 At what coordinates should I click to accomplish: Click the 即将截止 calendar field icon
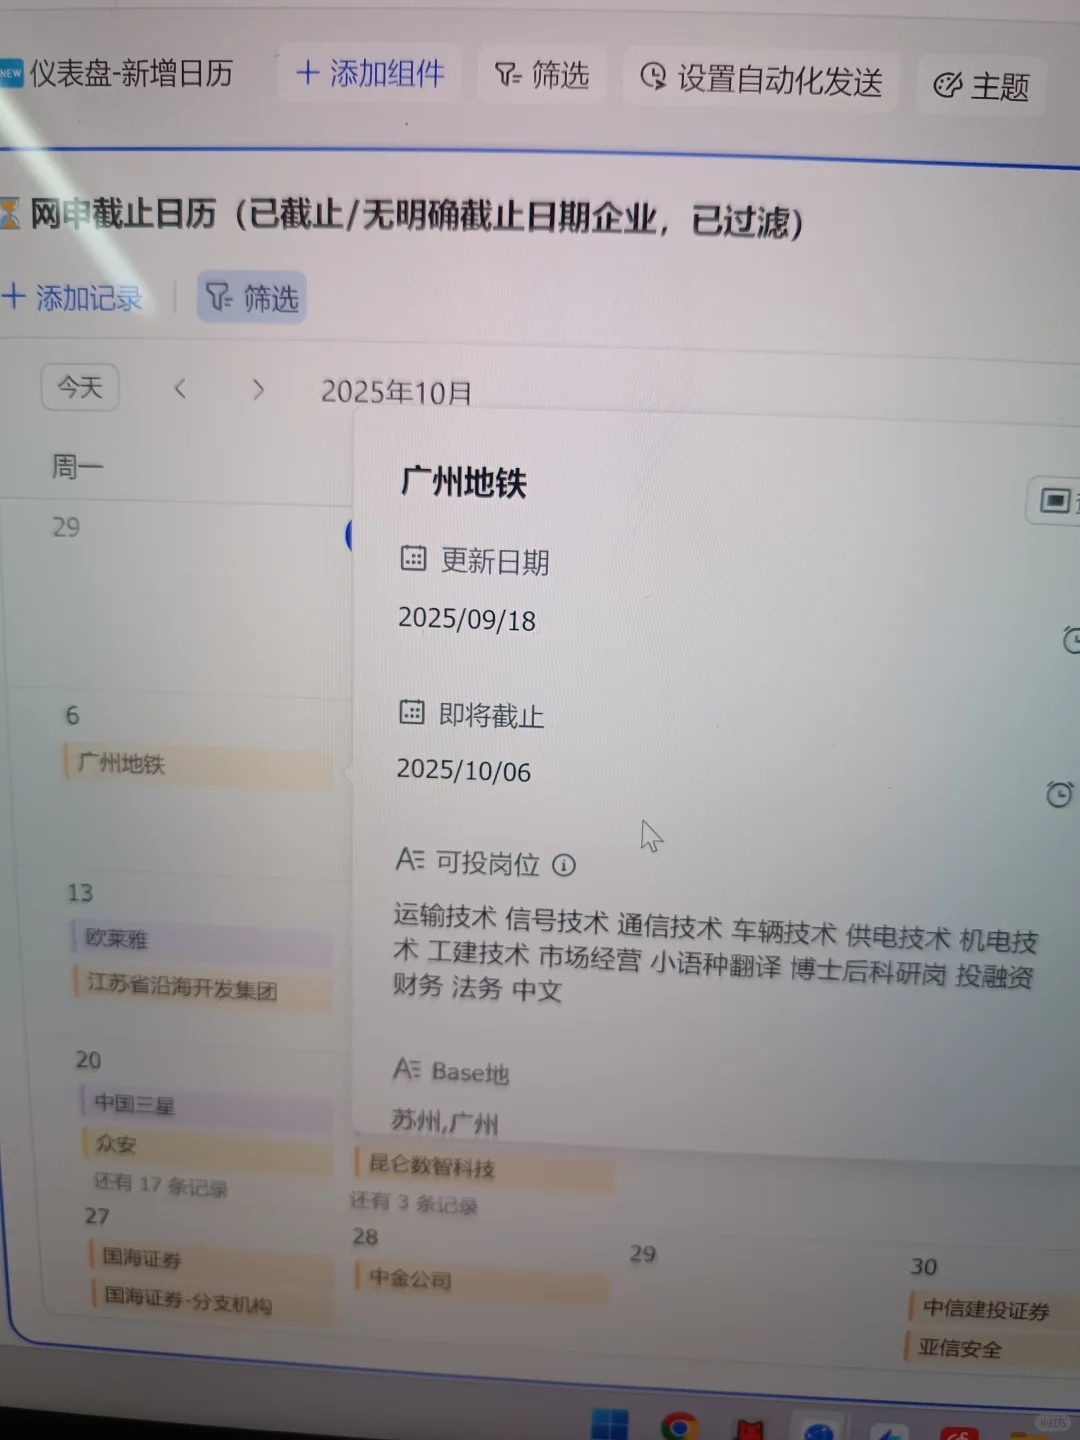click(x=412, y=712)
